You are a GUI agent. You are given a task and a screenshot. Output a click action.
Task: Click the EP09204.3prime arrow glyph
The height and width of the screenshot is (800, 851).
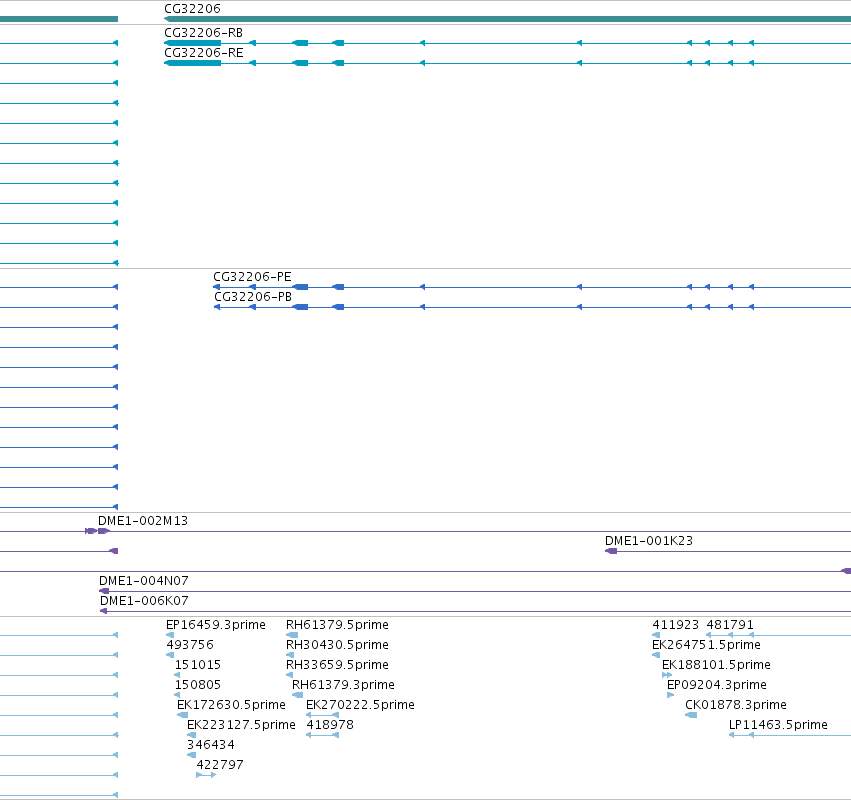click(x=670, y=695)
